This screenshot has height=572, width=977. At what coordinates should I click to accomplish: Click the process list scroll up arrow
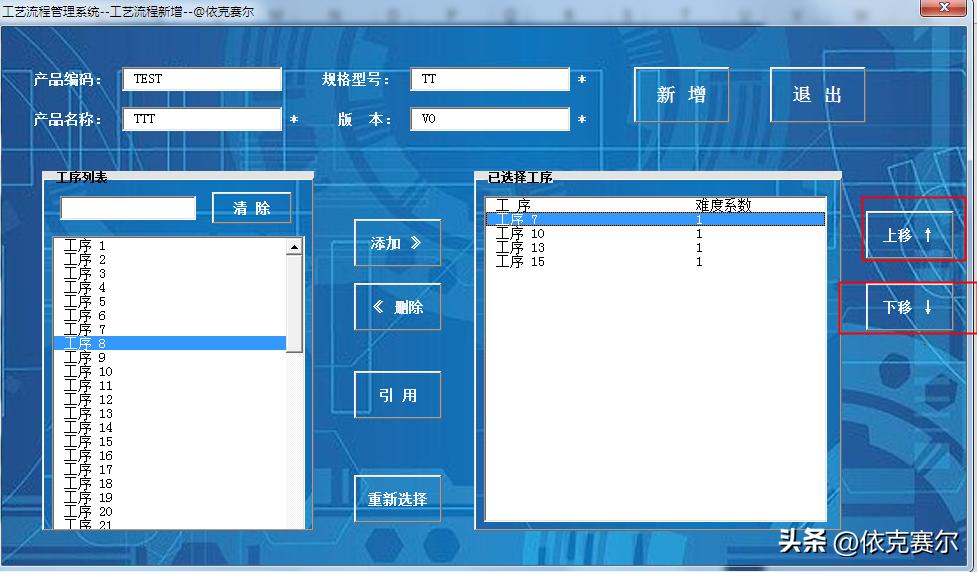point(294,247)
